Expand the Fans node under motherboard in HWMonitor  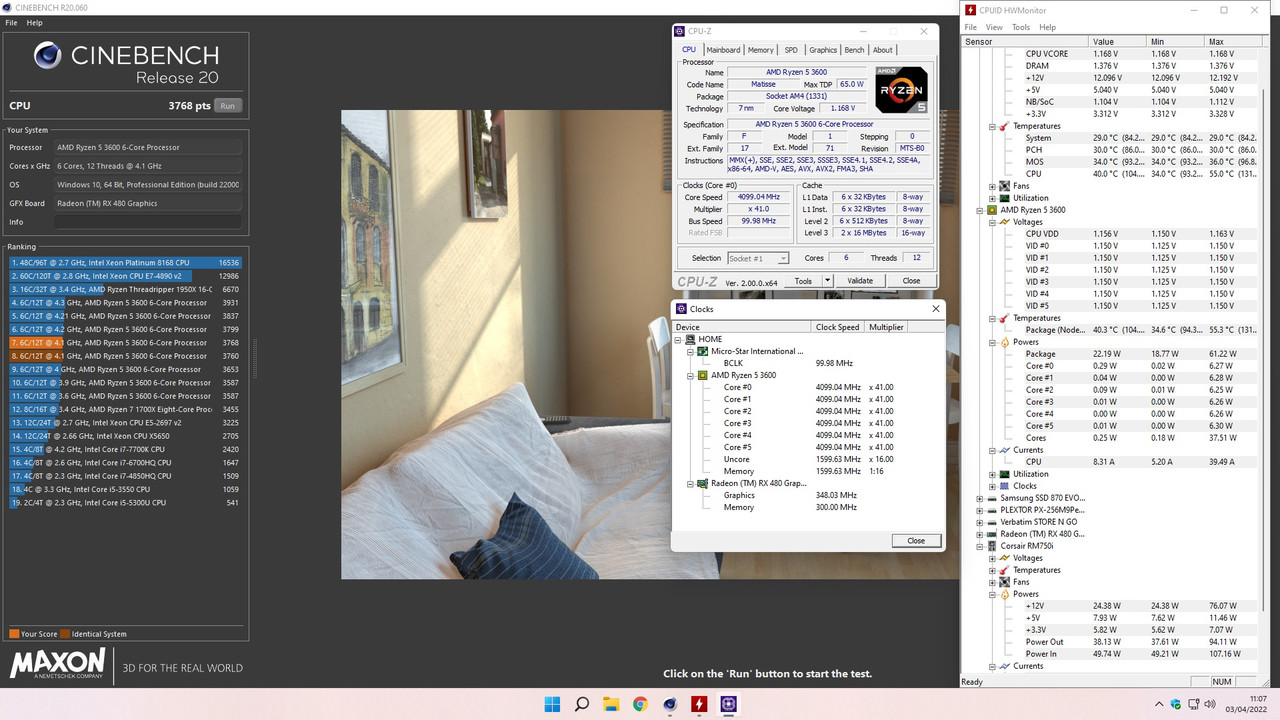(992, 186)
